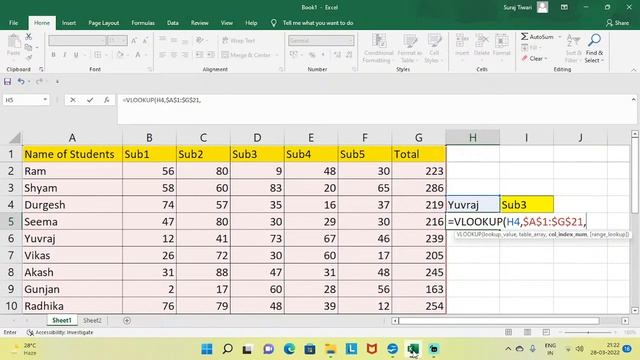Click the Accessibility Investigate status icon

tap(30, 333)
